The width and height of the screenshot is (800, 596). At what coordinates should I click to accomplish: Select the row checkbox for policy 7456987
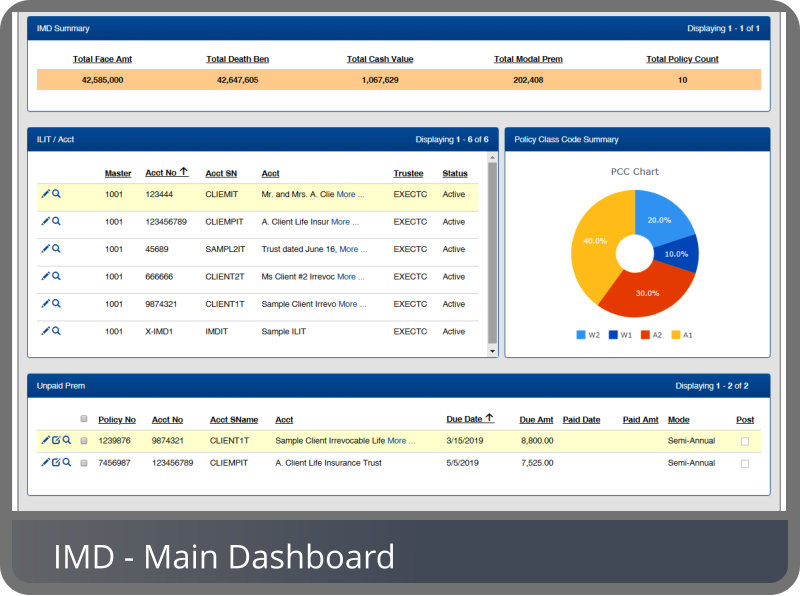(x=84, y=464)
